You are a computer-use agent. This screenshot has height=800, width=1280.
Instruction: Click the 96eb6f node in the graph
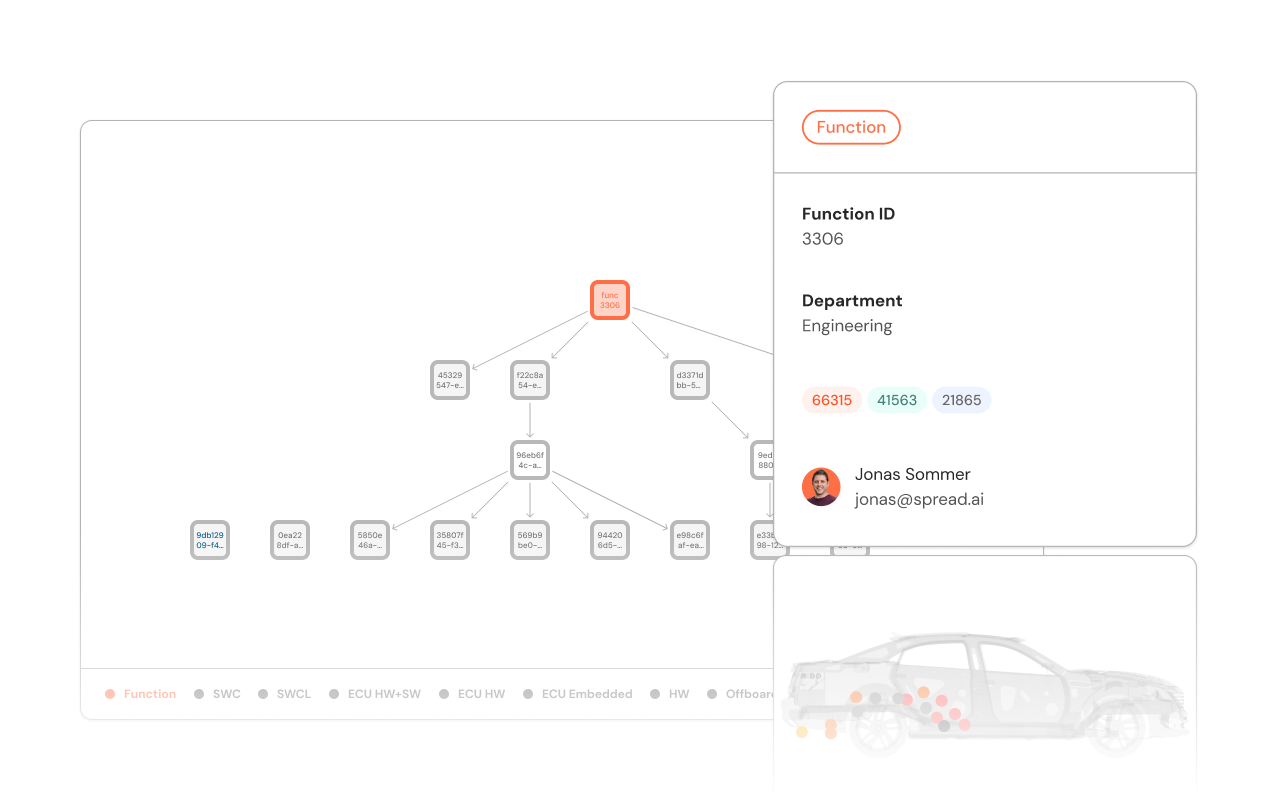[529, 461]
